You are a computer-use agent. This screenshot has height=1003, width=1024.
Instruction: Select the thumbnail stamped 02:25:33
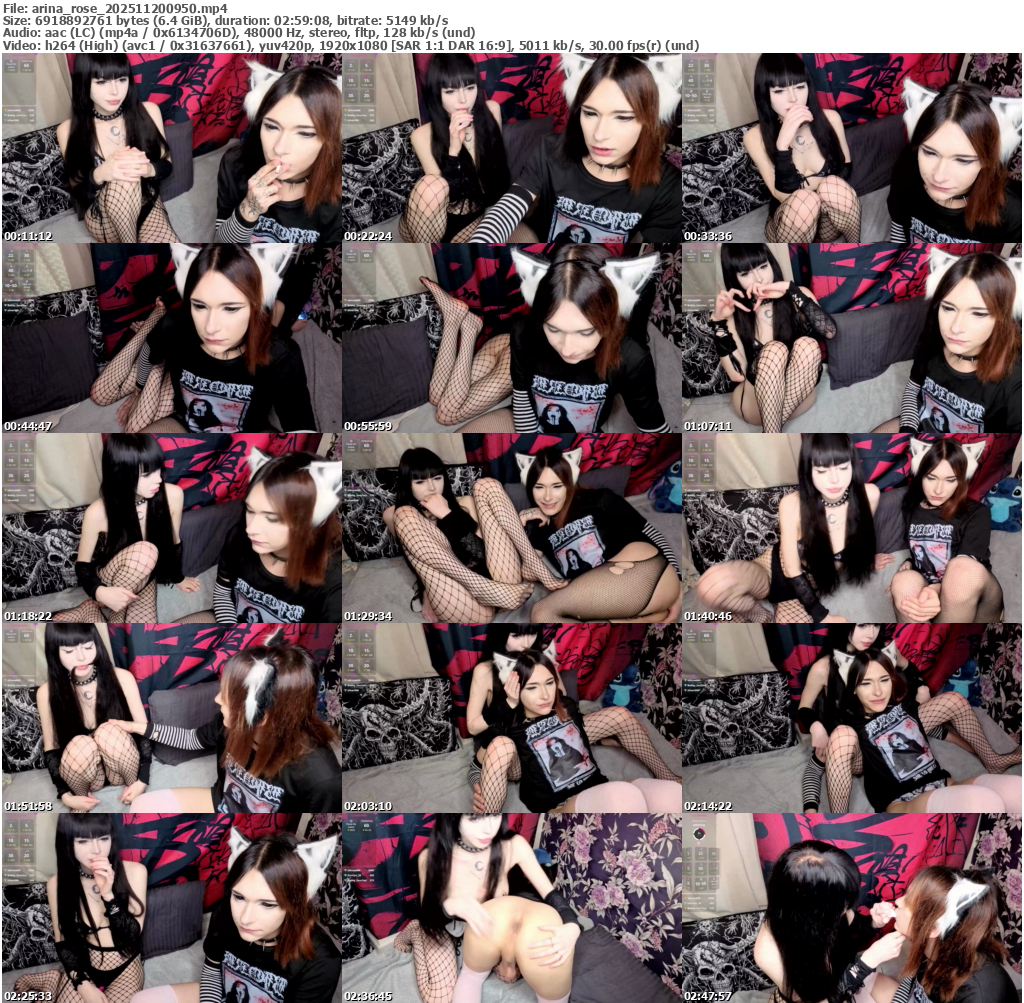tap(171, 908)
